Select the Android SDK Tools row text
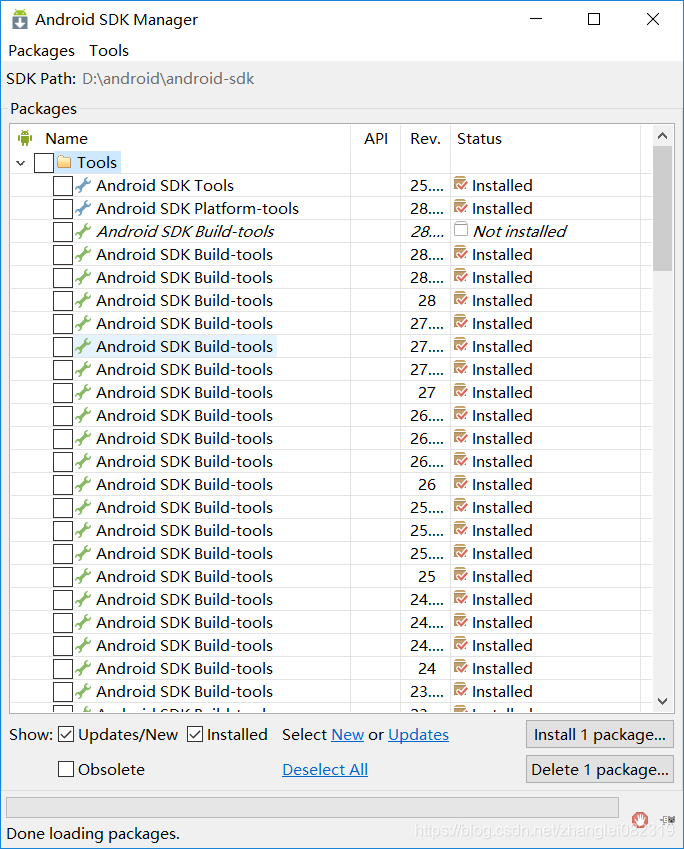This screenshot has height=849, width=684. [x=165, y=186]
